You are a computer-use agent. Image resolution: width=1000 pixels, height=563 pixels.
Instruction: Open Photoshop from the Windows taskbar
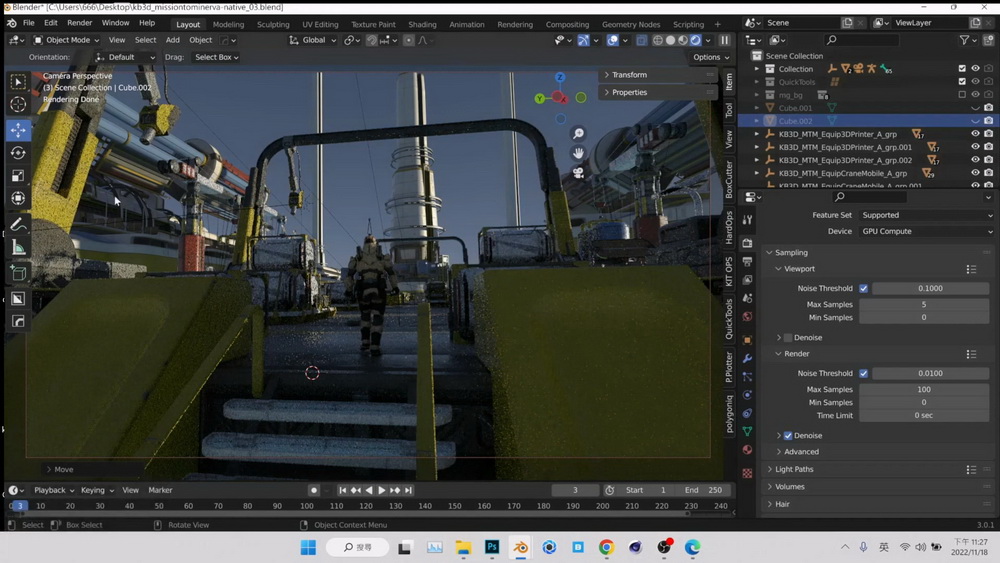pyautogui.click(x=492, y=547)
